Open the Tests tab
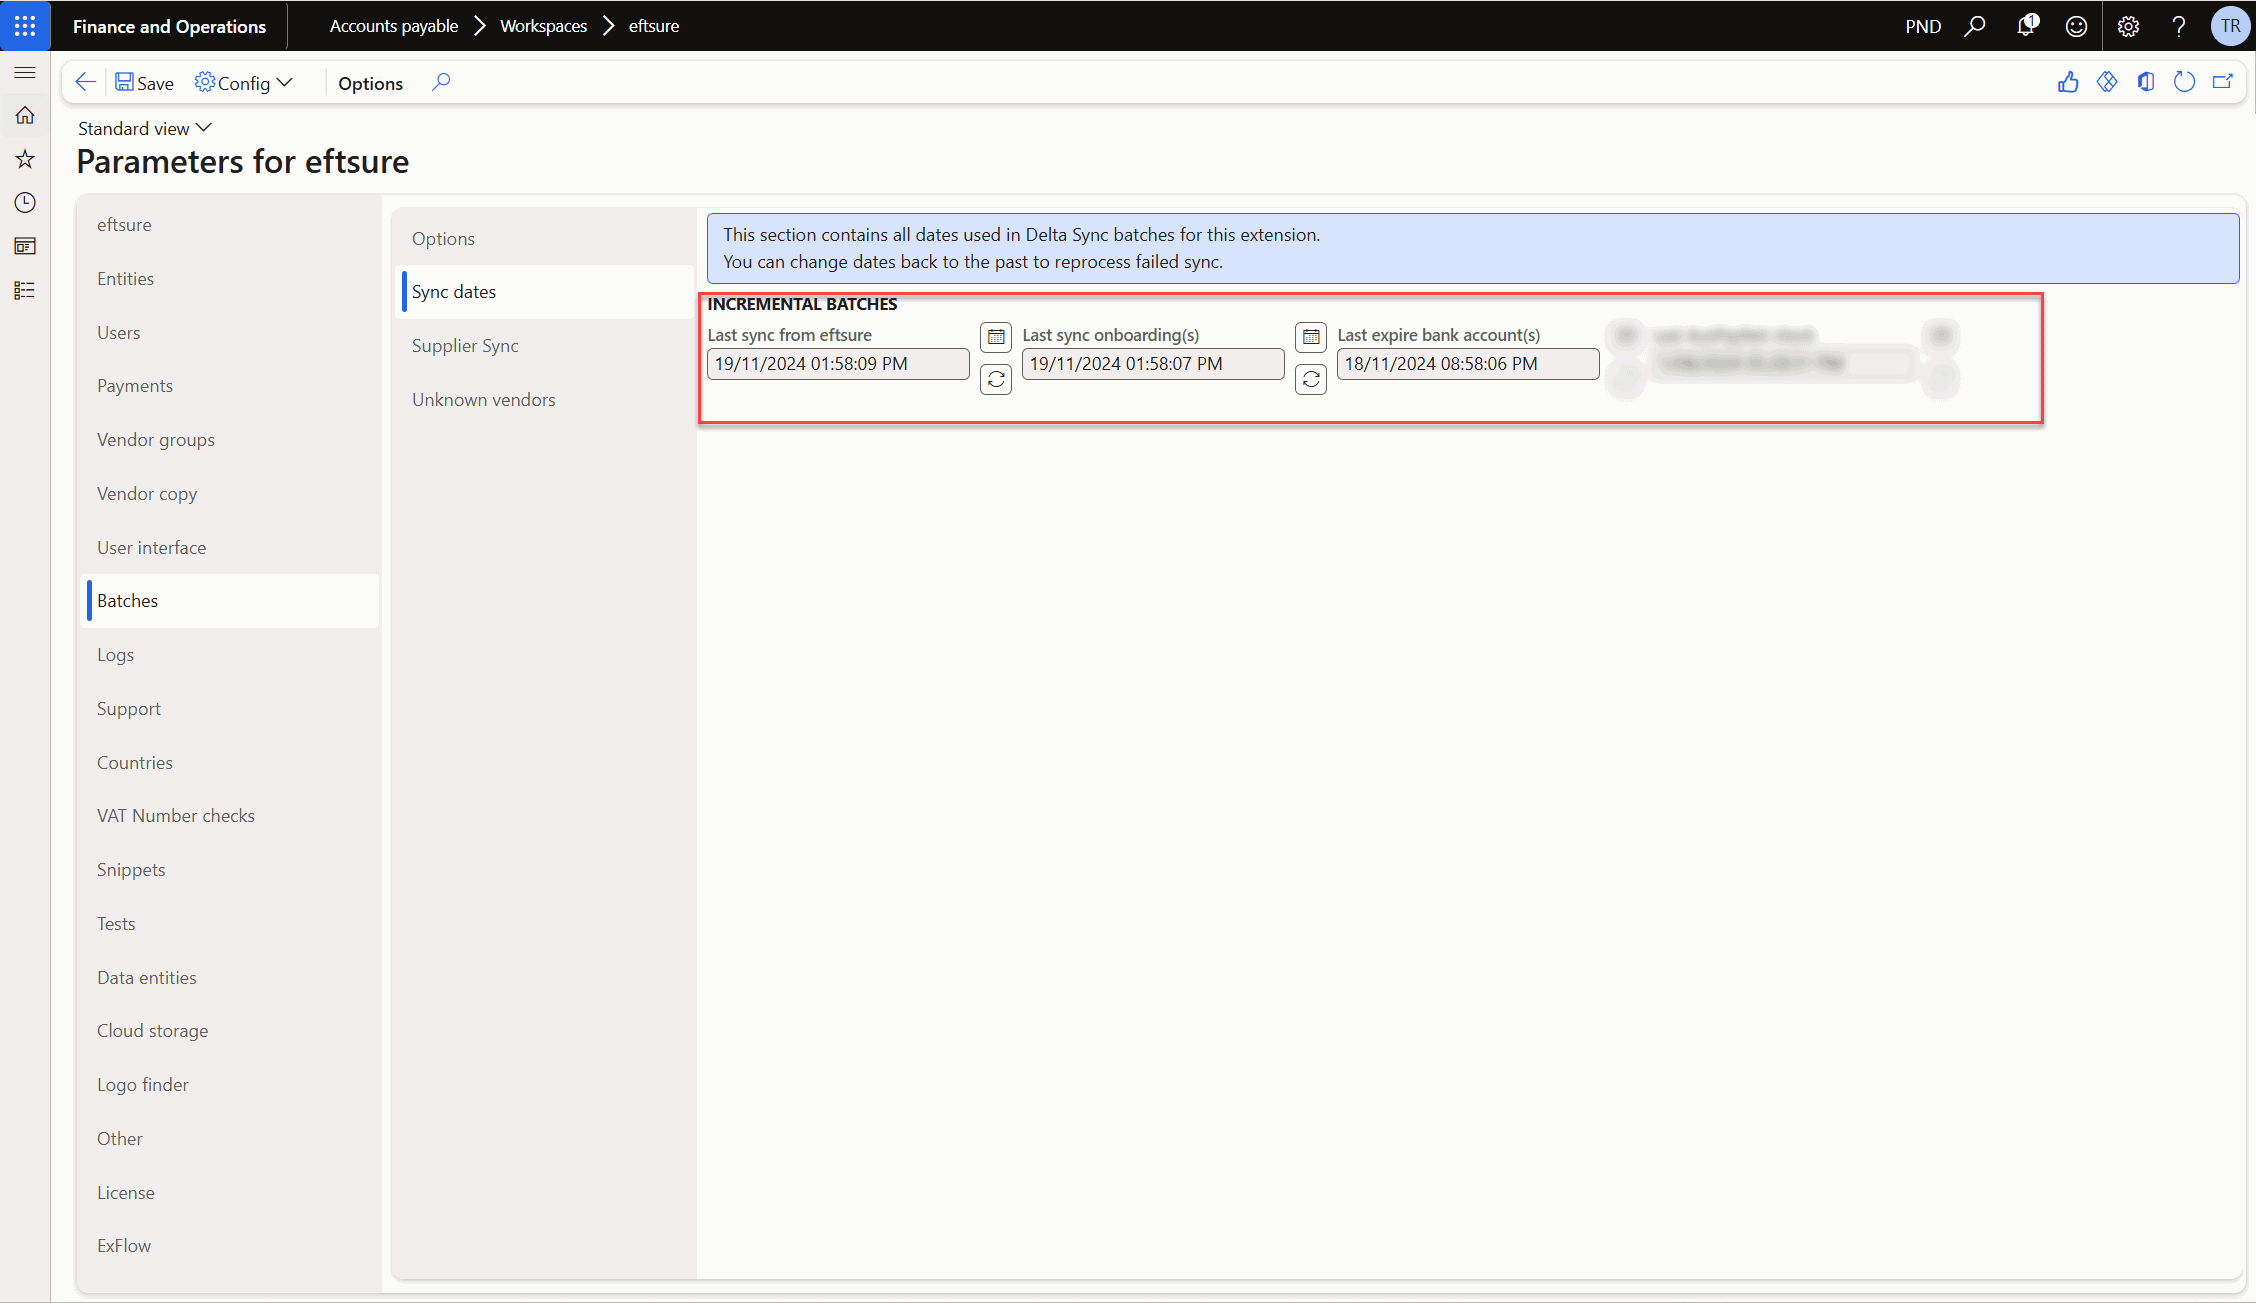2256x1303 pixels. point(230,924)
